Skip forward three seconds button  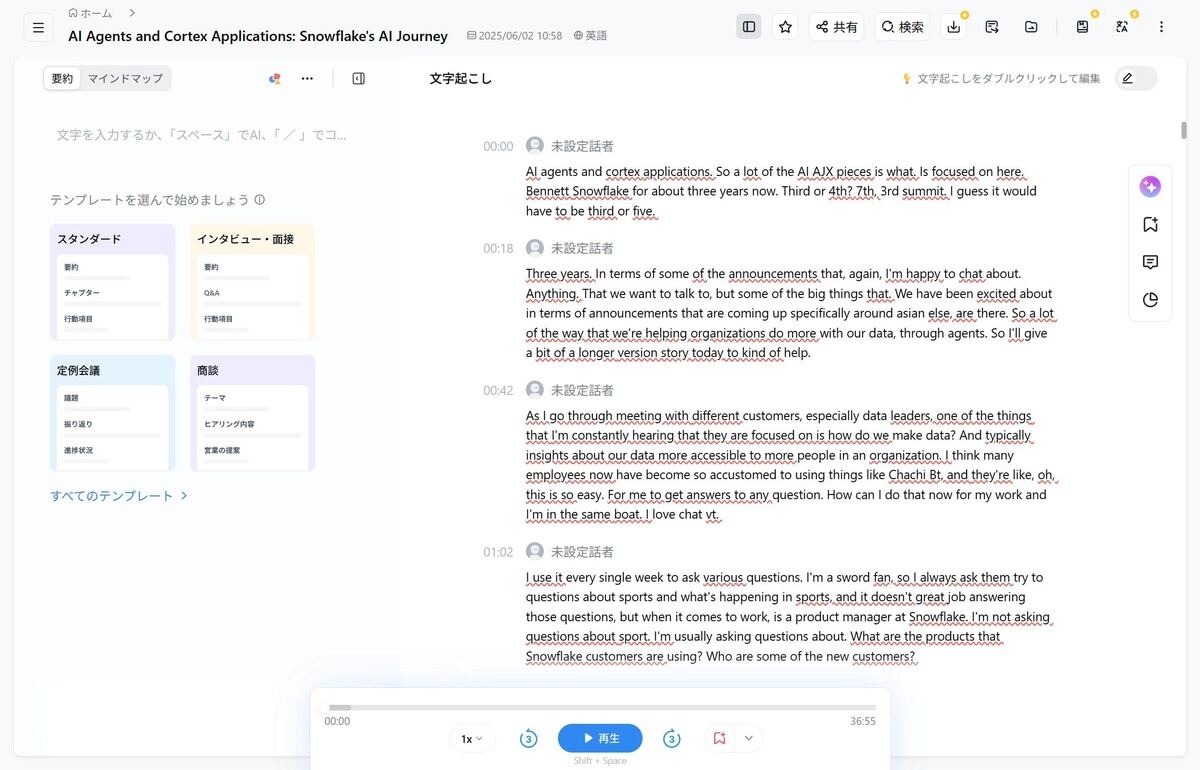[x=672, y=739]
